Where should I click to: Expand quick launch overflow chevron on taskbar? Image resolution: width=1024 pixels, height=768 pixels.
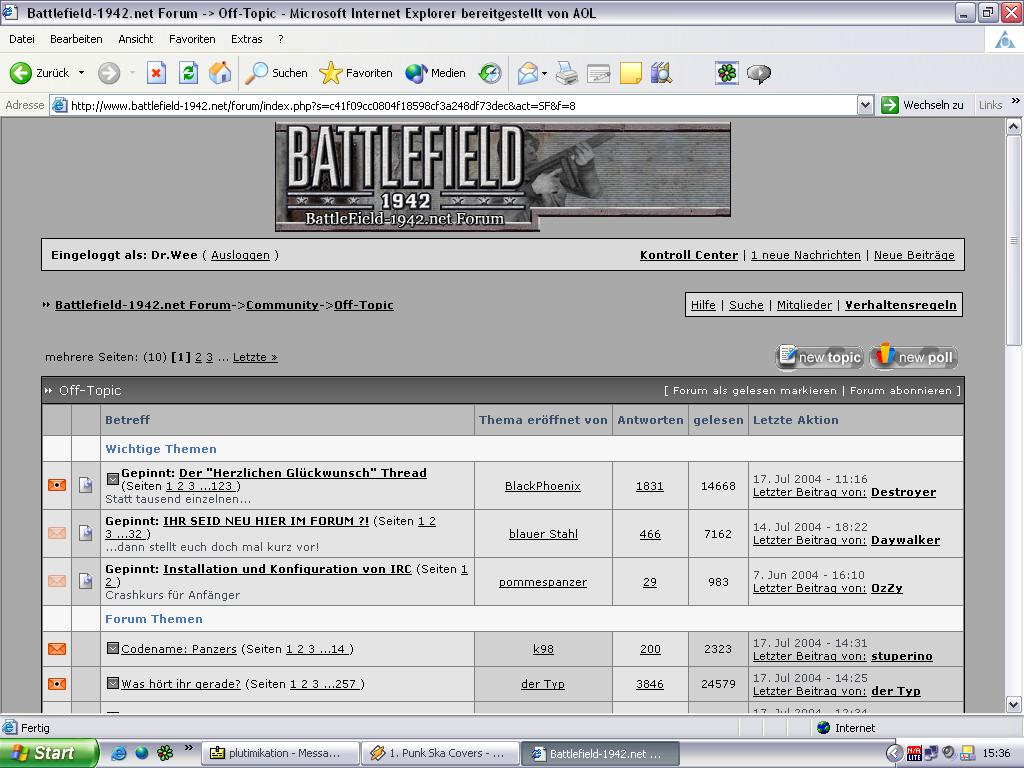(189, 748)
